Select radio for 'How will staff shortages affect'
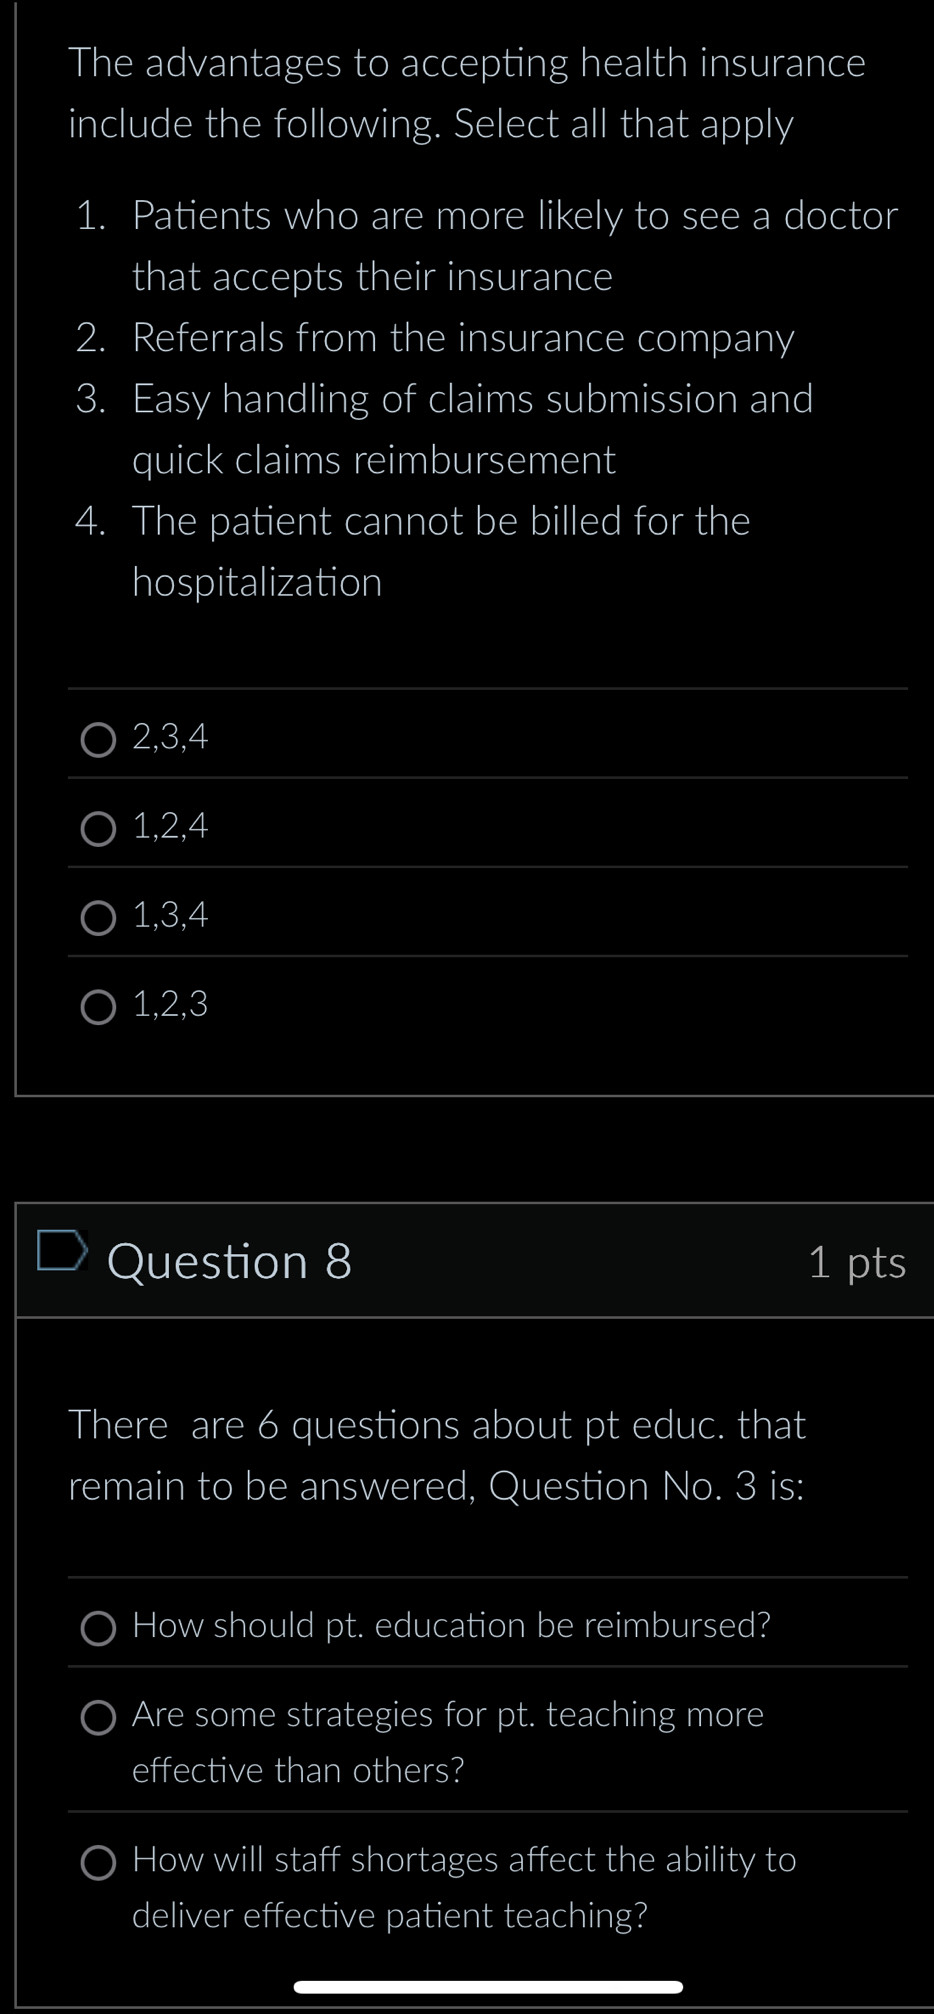The image size is (934, 2014). pyautogui.click(x=98, y=1862)
